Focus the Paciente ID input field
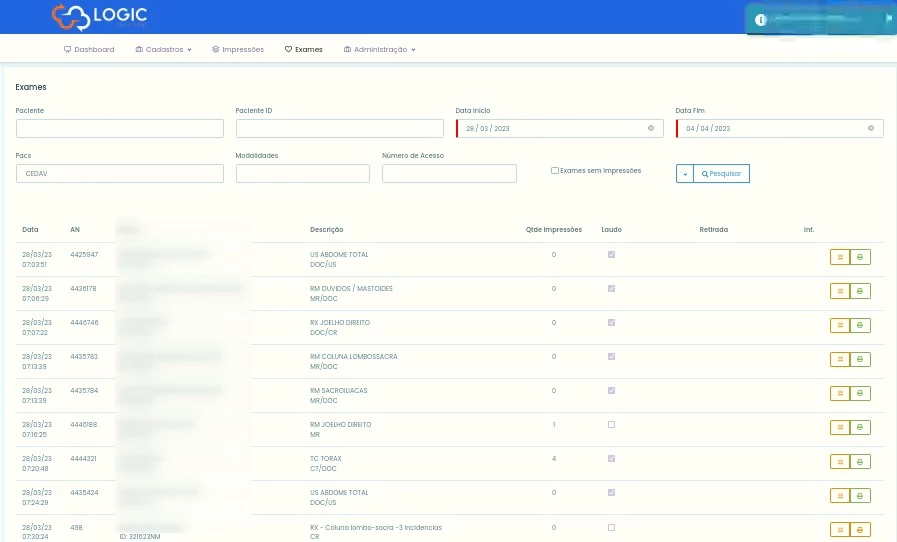The height and width of the screenshot is (542, 897). tap(339, 128)
